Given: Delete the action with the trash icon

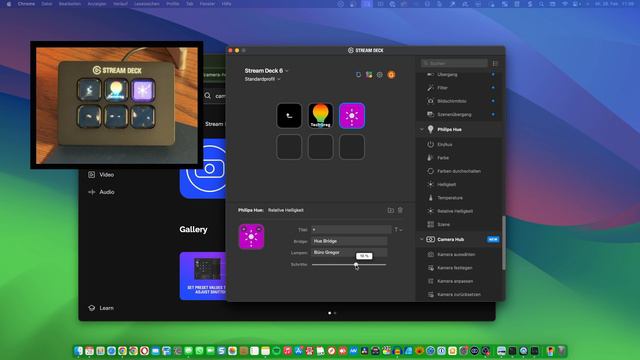Looking at the screenshot, I should pyautogui.click(x=400, y=210).
